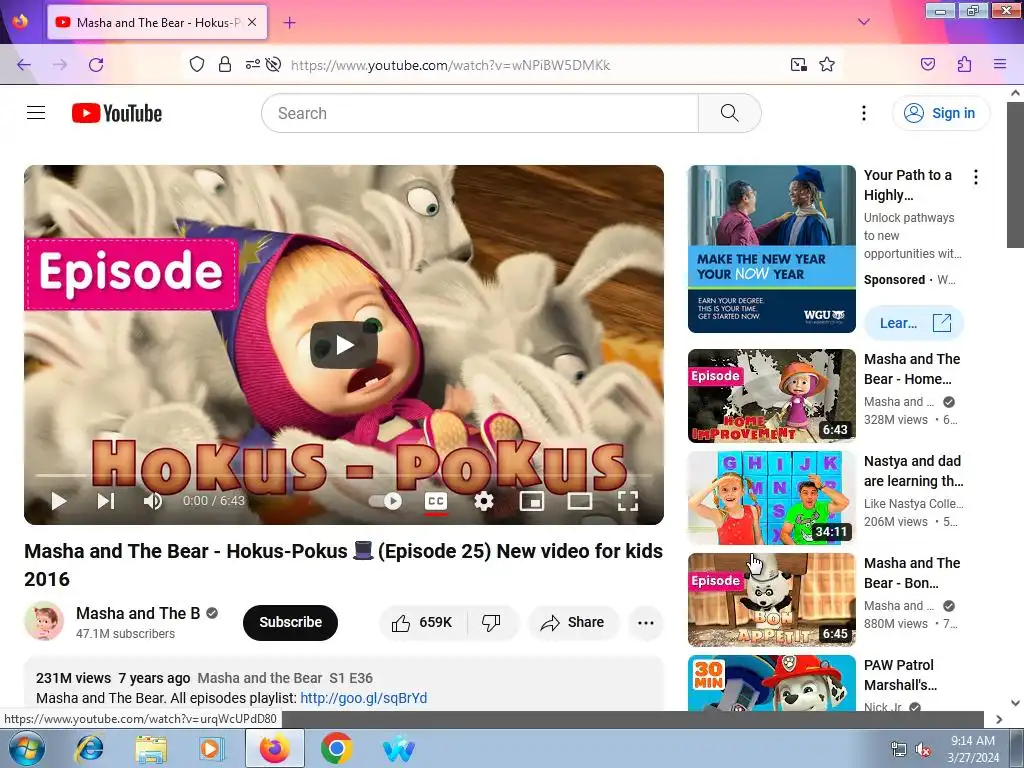The width and height of the screenshot is (1024, 768).
Task: Like the video (659K)
Action: point(423,622)
